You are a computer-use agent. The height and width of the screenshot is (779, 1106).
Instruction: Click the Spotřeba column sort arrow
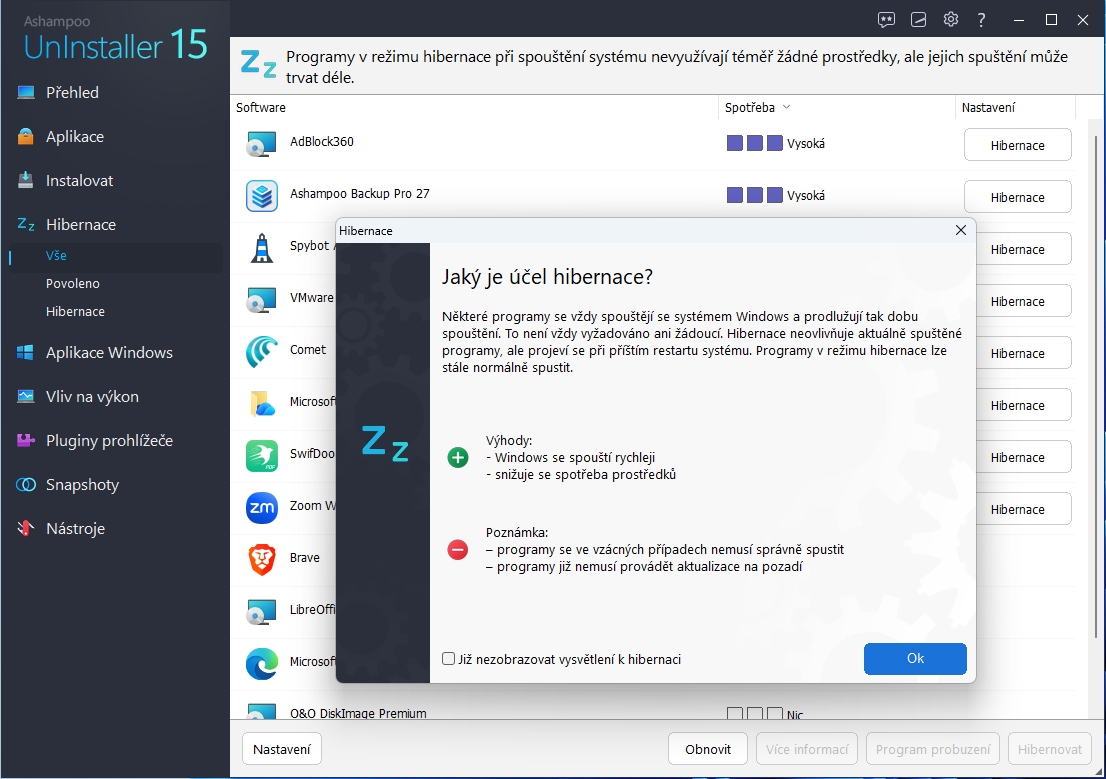pos(786,107)
